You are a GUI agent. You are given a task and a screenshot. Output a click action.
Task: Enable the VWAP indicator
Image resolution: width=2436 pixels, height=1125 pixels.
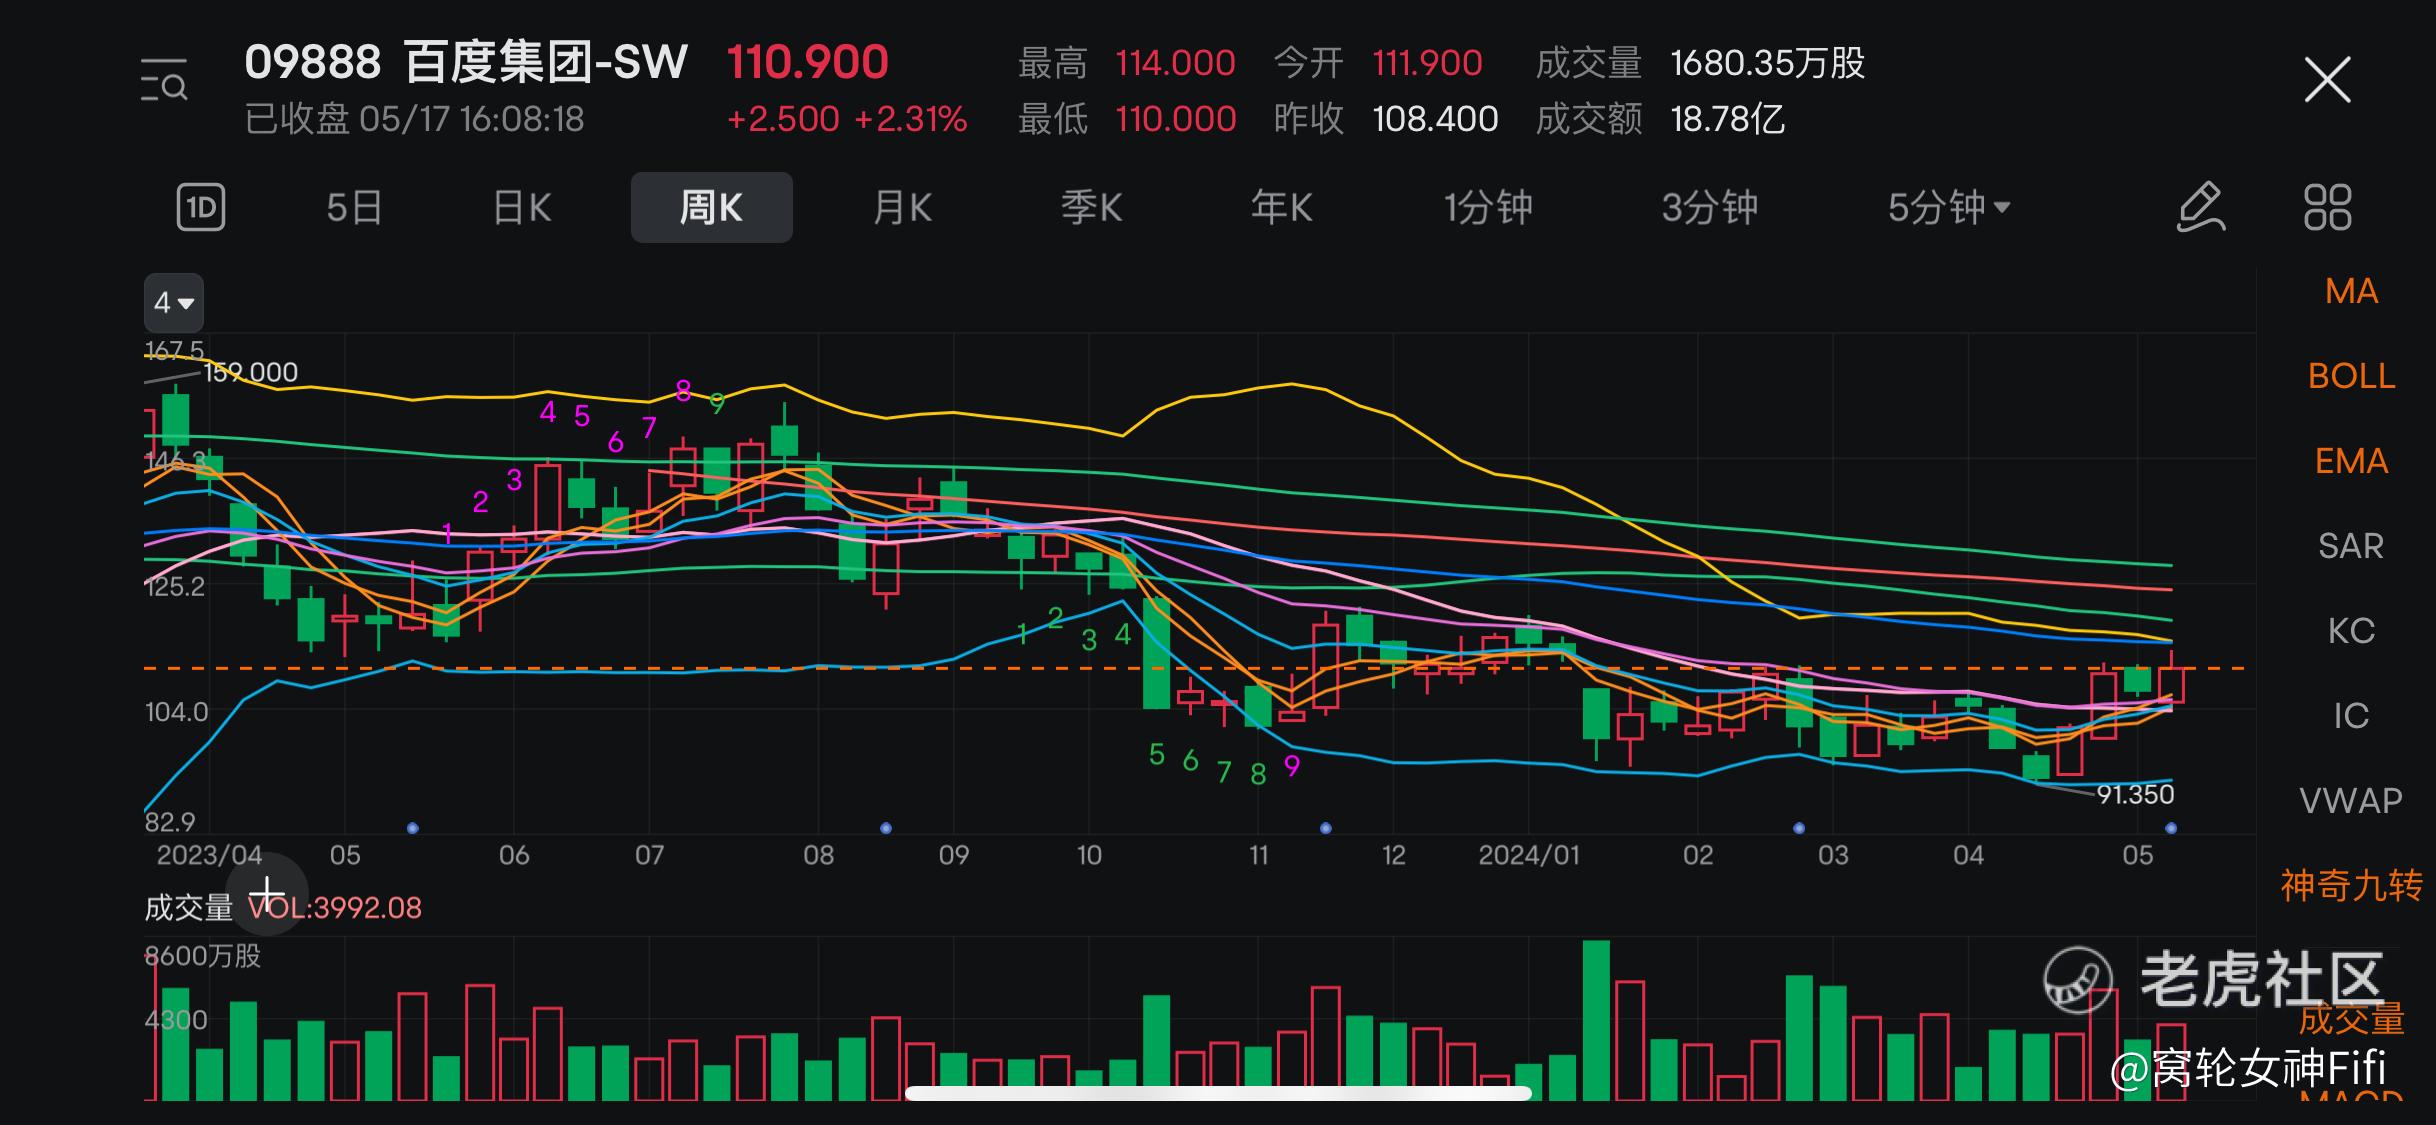pos(2351,801)
